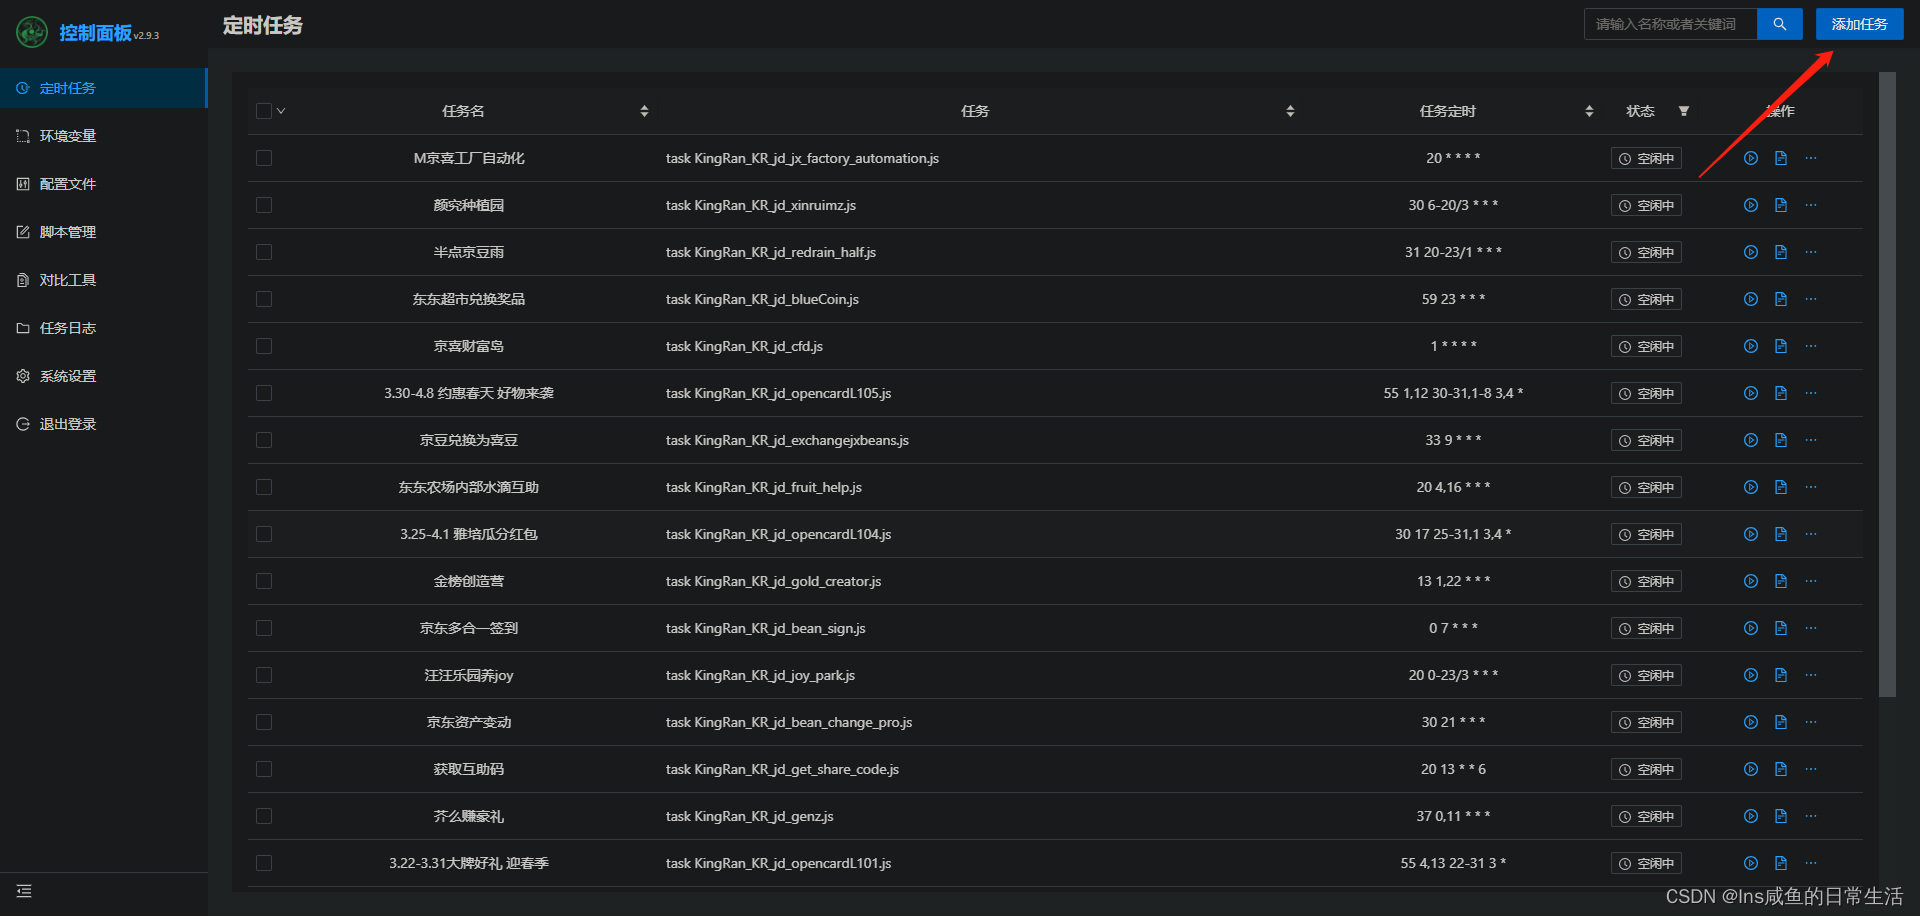Viewport: 1920px width, 916px height.
Task: Sort by 任务名 column sorter arrows
Action: click(x=644, y=111)
